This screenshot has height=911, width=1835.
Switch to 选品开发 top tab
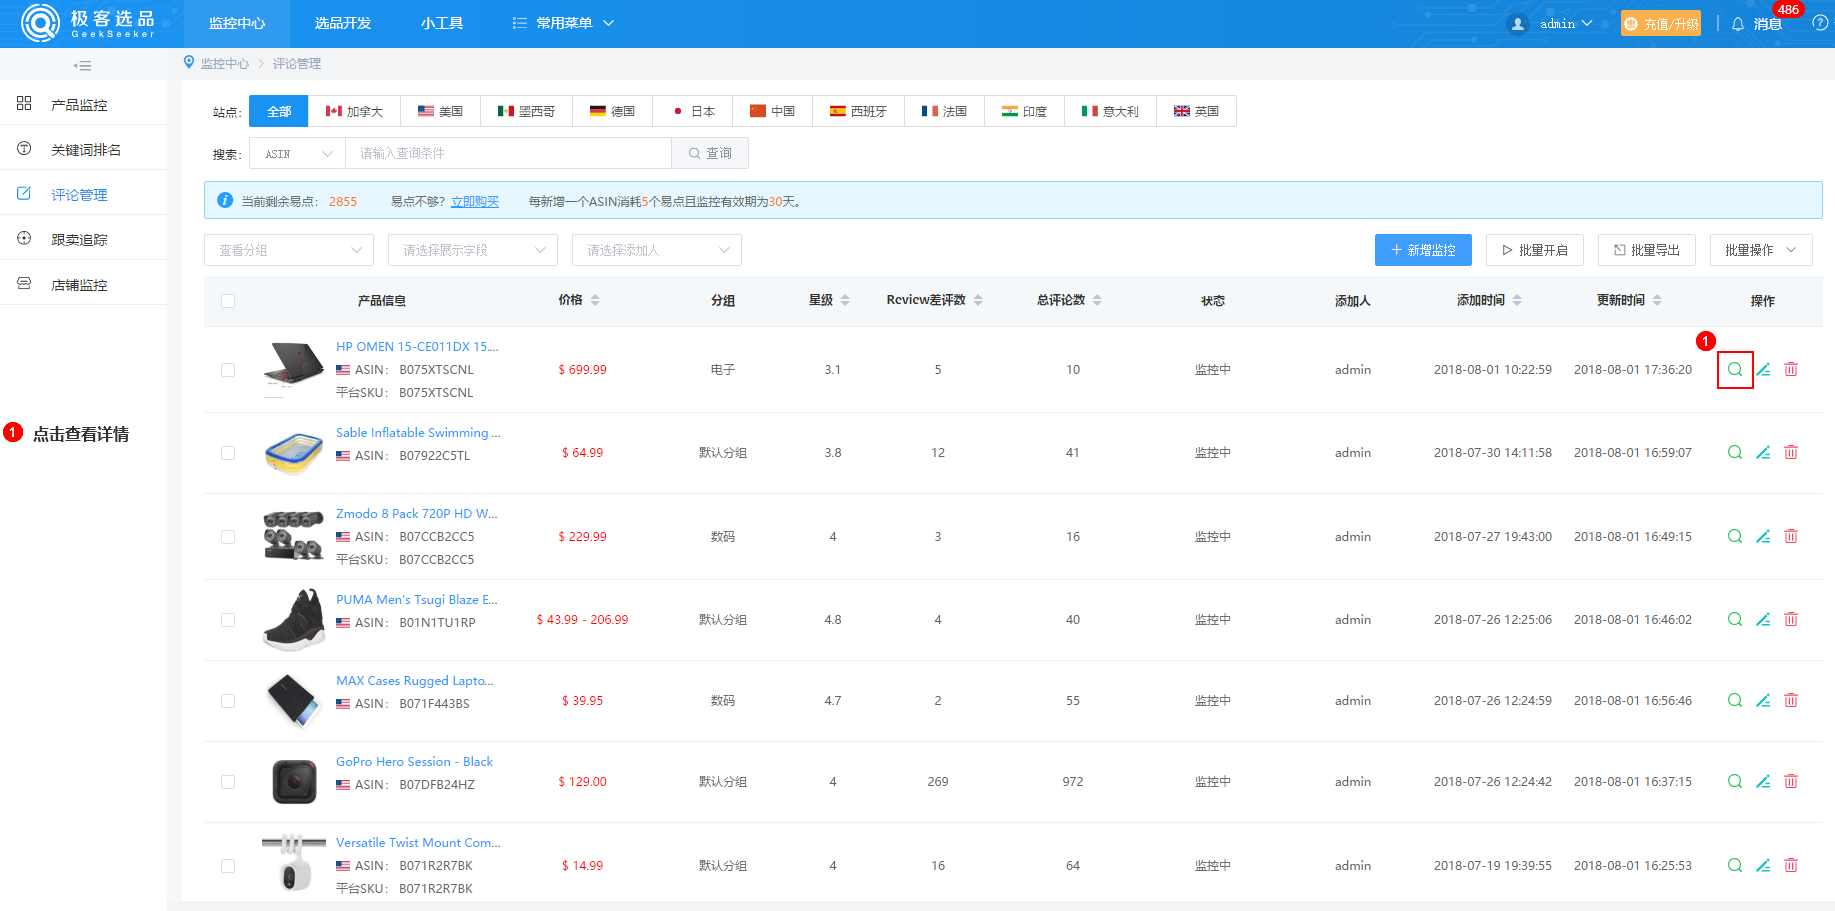pyautogui.click(x=343, y=23)
